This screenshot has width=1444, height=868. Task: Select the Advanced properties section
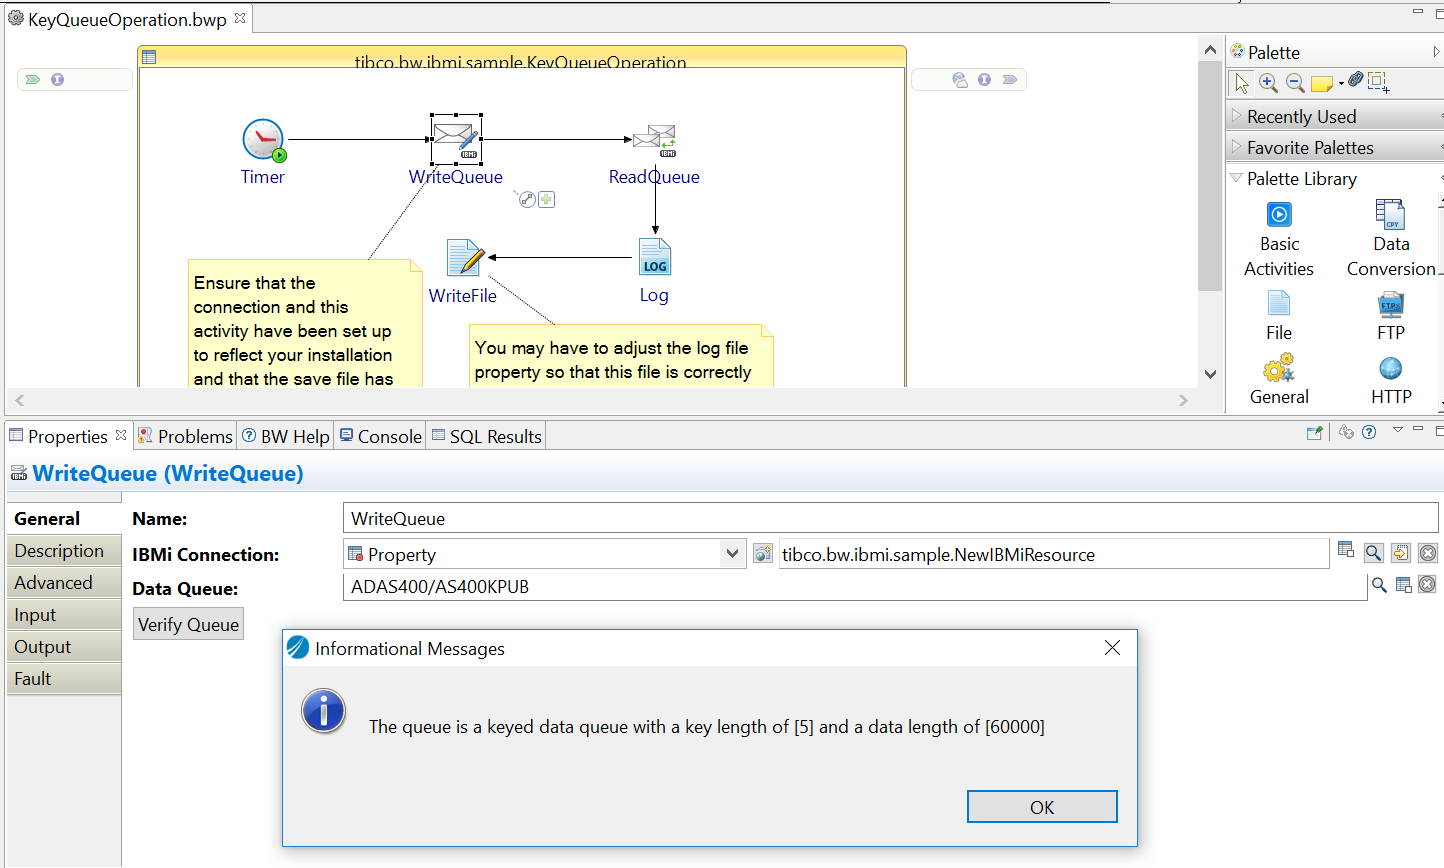[x=64, y=583]
